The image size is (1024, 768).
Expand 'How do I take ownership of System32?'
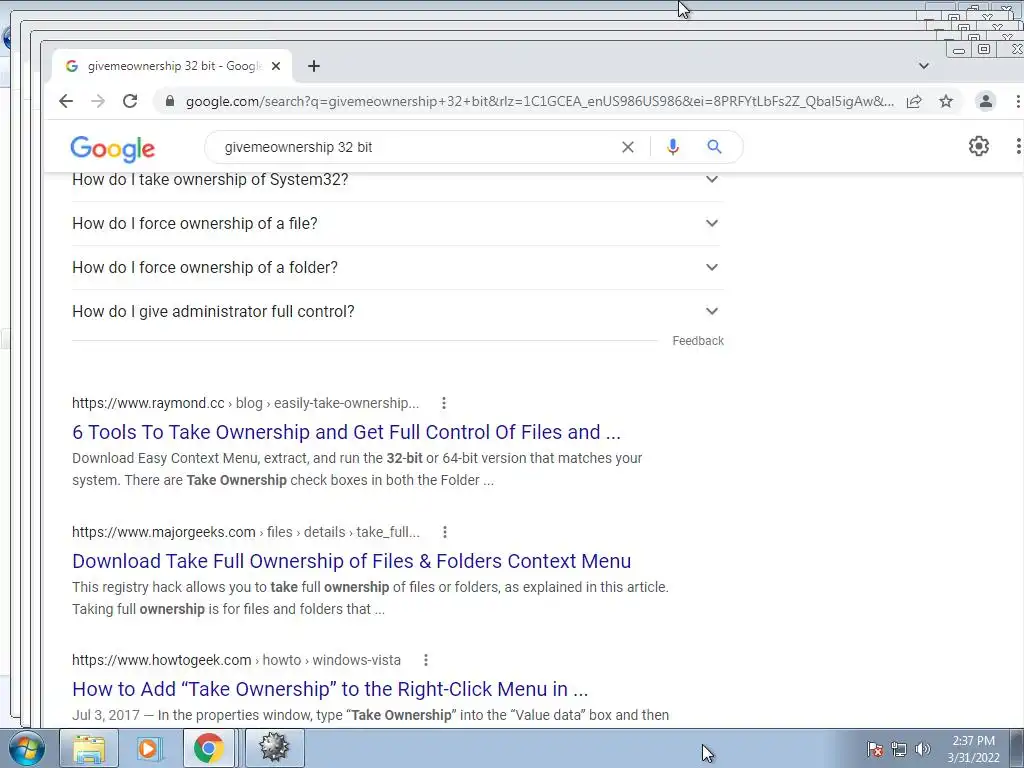[x=397, y=180]
